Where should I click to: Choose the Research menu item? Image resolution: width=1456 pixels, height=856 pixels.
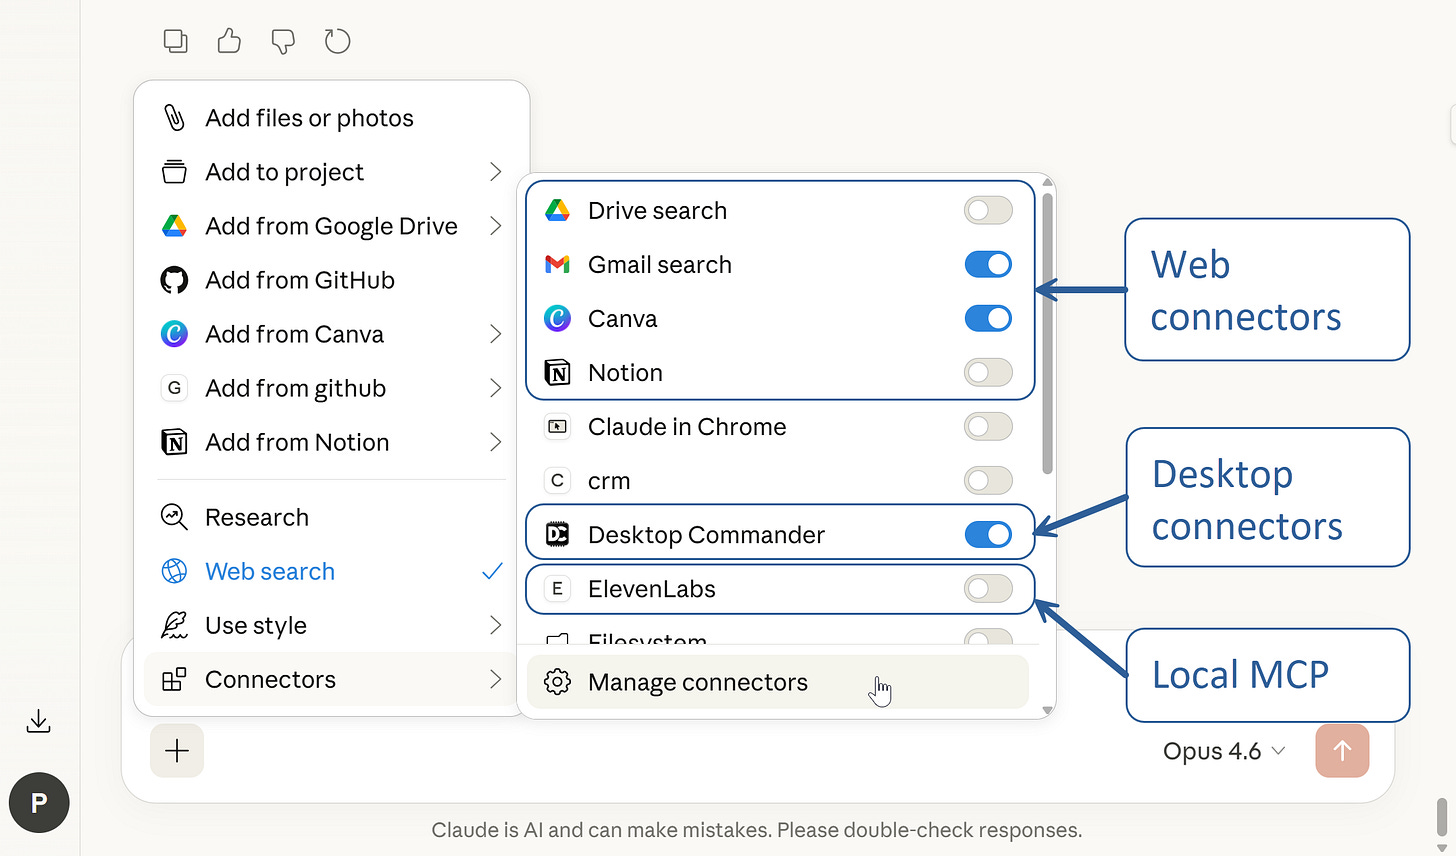331,518
